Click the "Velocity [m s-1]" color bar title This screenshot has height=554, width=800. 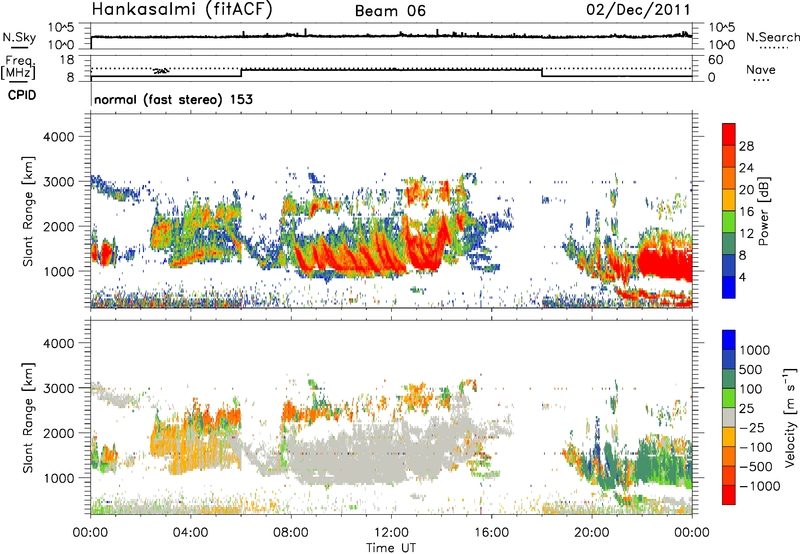coord(790,417)
